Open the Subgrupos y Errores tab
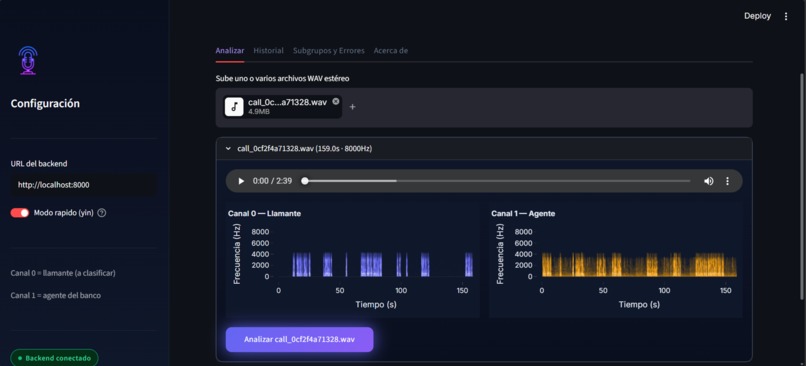 (x=329, y=51)
